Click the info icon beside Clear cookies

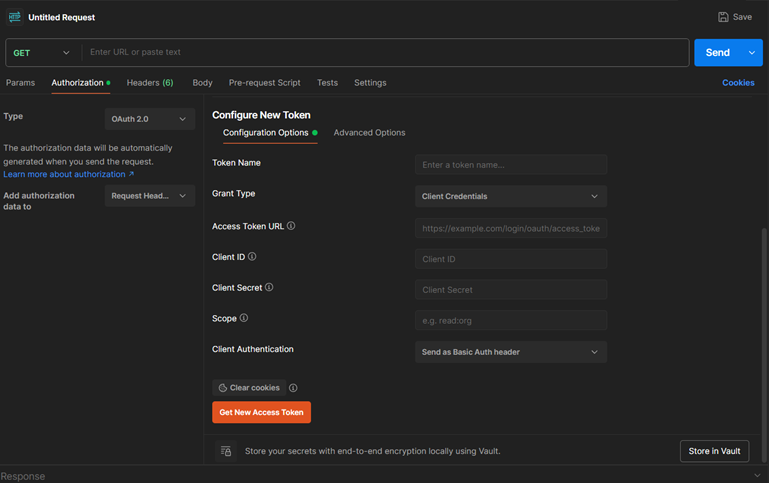tap(293, 388)
